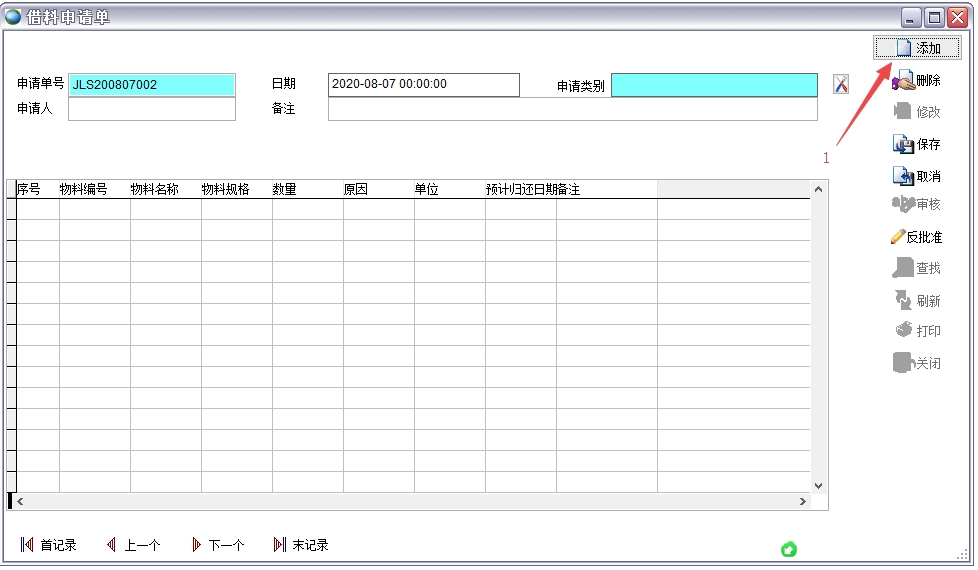Click the 审核 (Audit) button
The width and height of the screenshot is (978, 570).
click(x=917, y=204)
